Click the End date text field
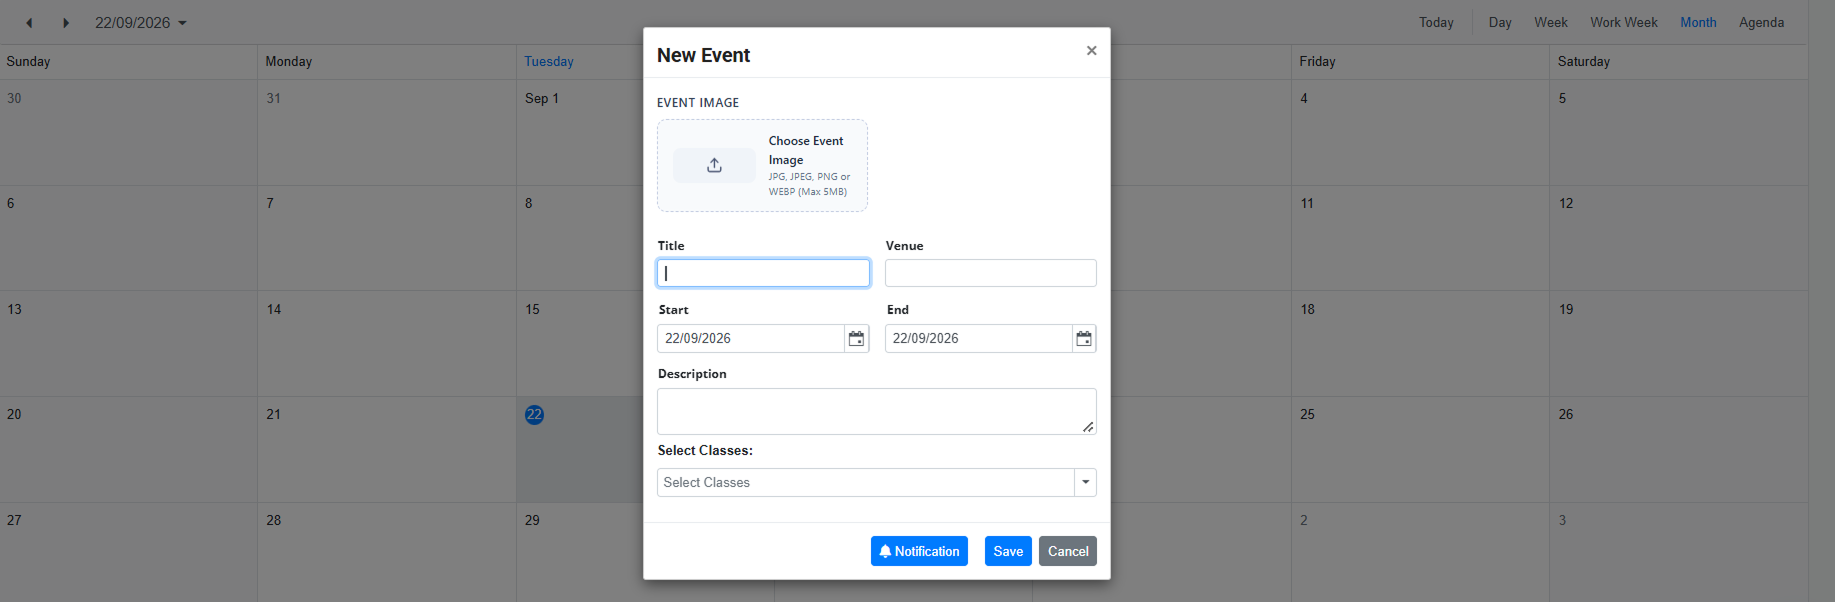Viewport: 1835px width, 602px height. click(x=979, y=339)
